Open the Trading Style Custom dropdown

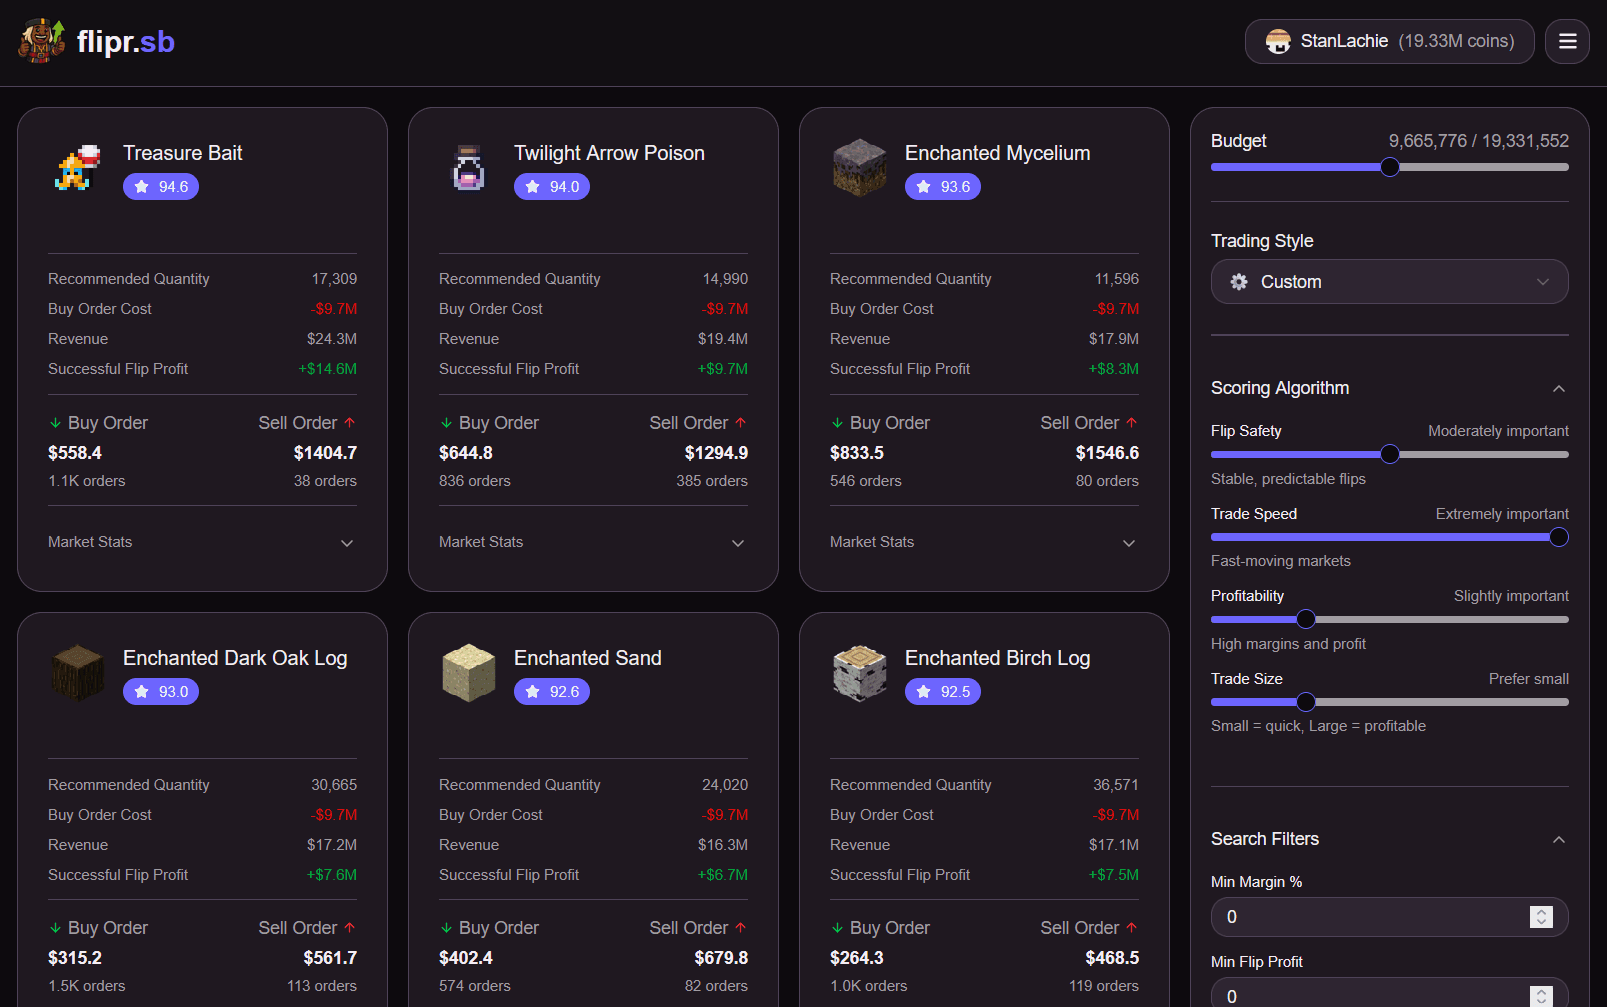pyautogui.click(x=1389, y=282)
